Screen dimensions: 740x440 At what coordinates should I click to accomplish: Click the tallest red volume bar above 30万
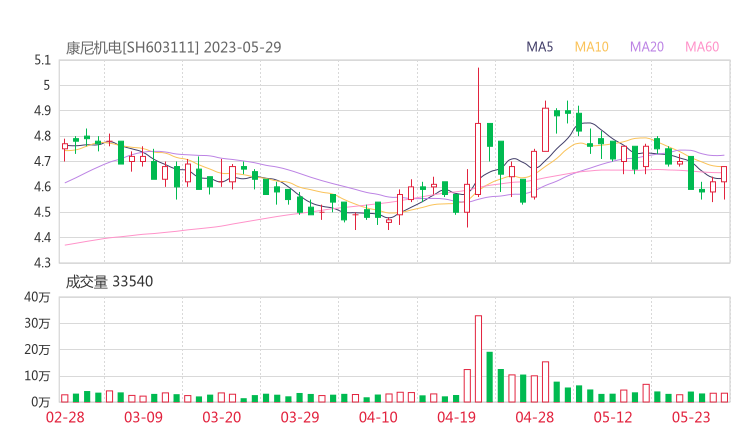(478, 359)
